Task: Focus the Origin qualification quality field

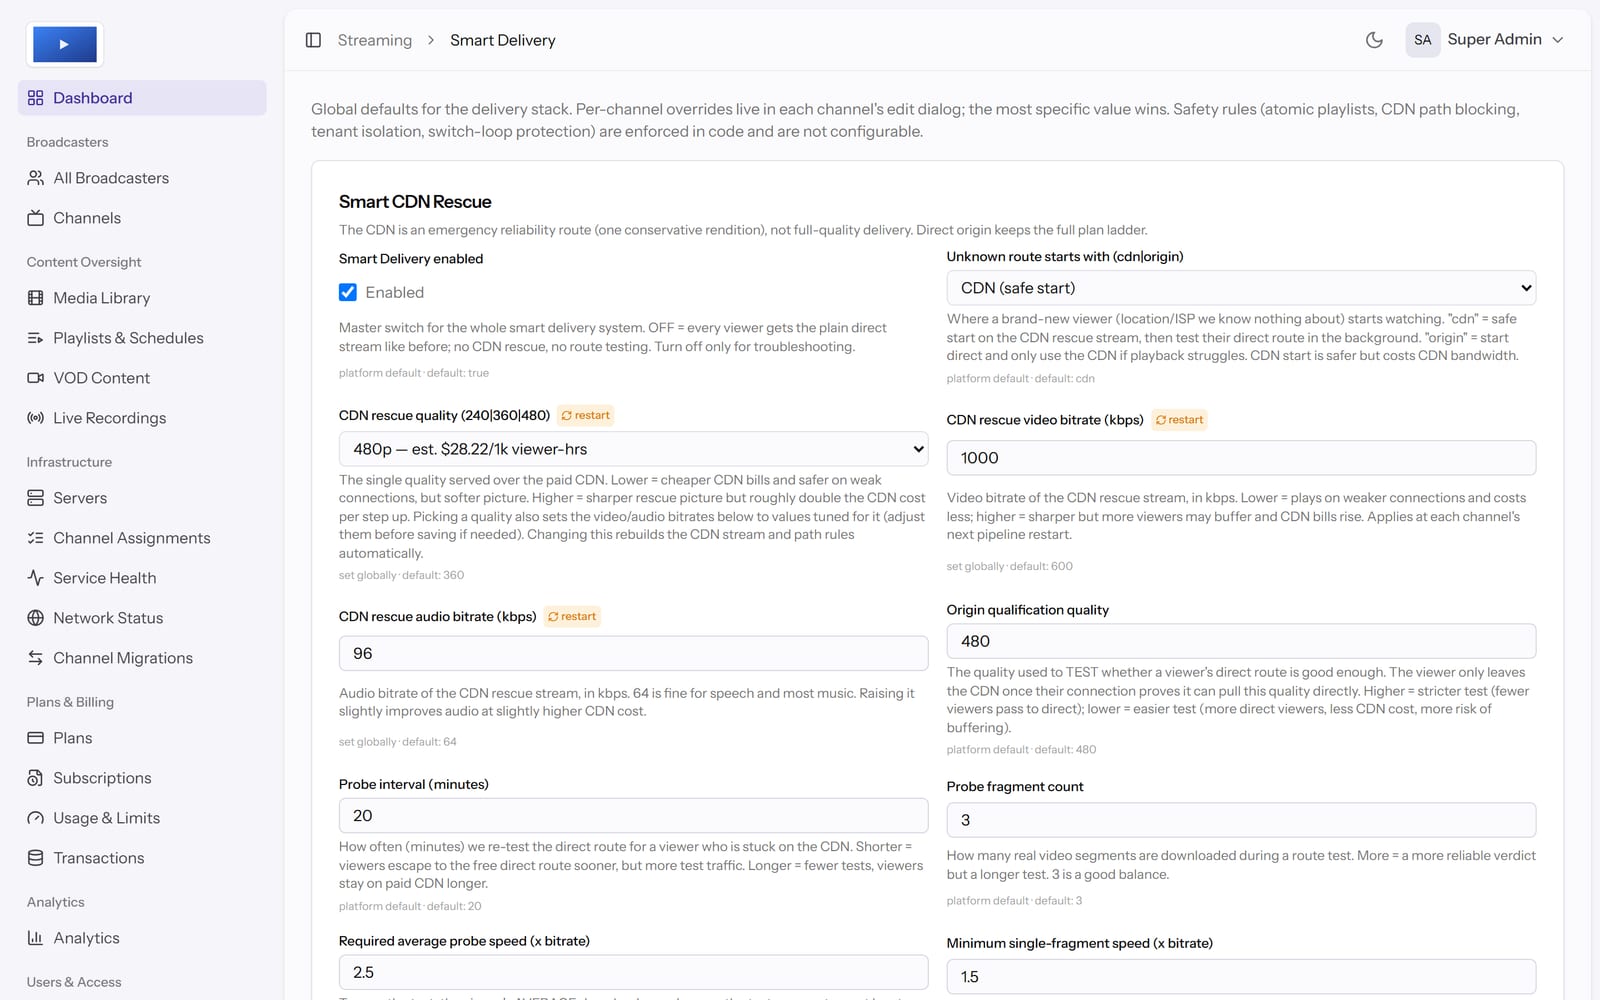Action: tap(1241, 641)
